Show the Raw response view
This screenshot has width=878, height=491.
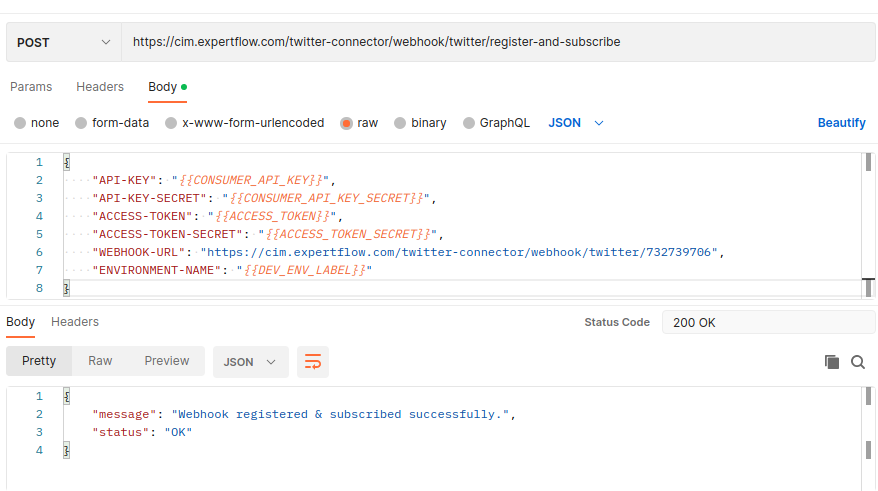(x=100, y=361)
